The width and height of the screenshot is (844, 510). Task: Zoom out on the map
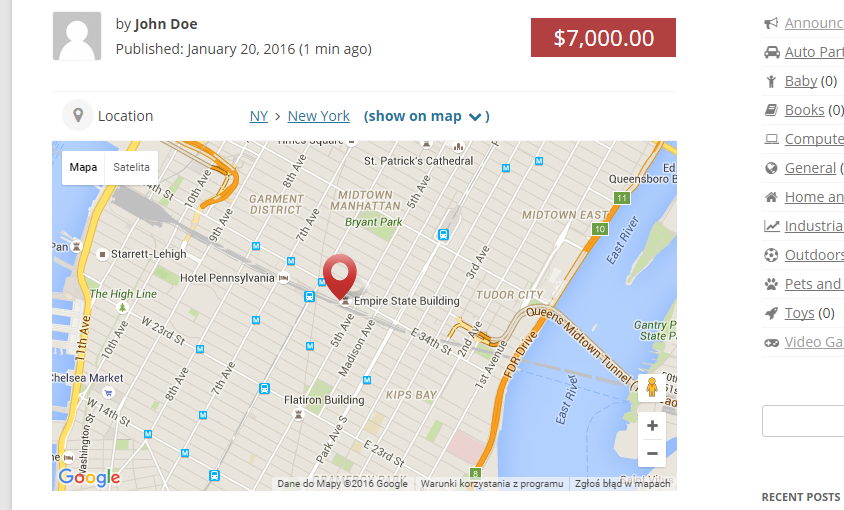(652, 453)
